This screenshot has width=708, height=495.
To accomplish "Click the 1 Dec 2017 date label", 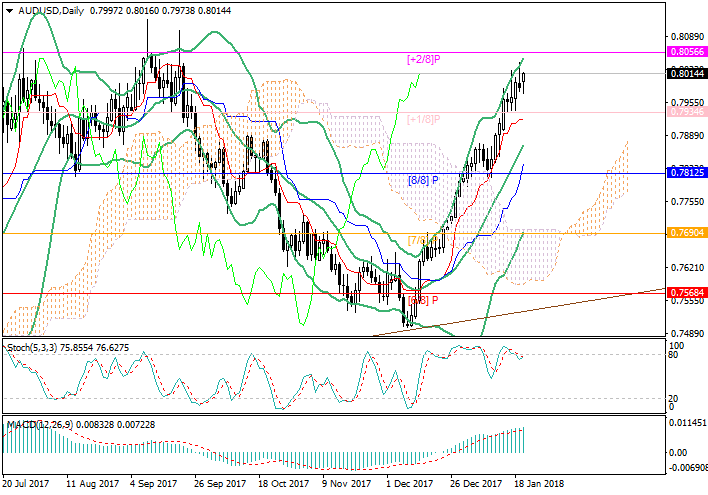I will point(410,484).
